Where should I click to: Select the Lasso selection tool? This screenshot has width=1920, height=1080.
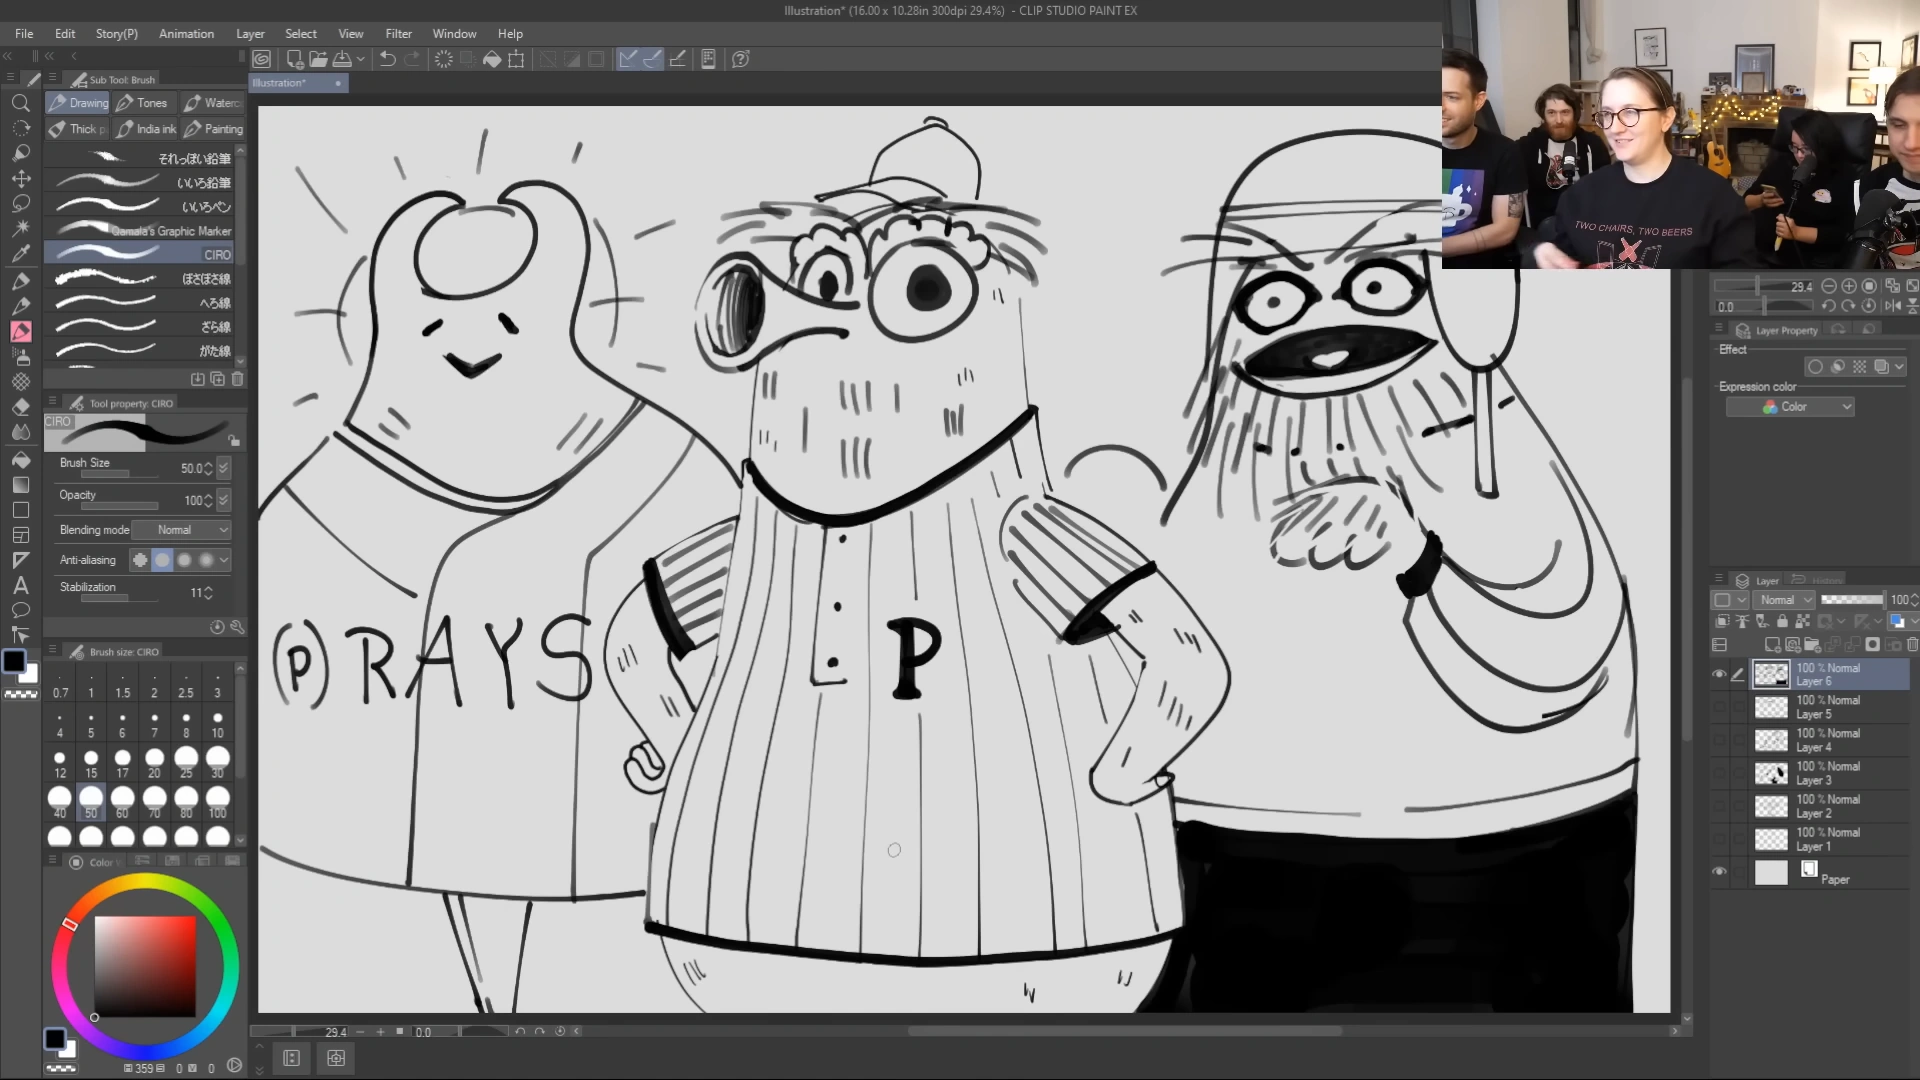pos(20,203)
